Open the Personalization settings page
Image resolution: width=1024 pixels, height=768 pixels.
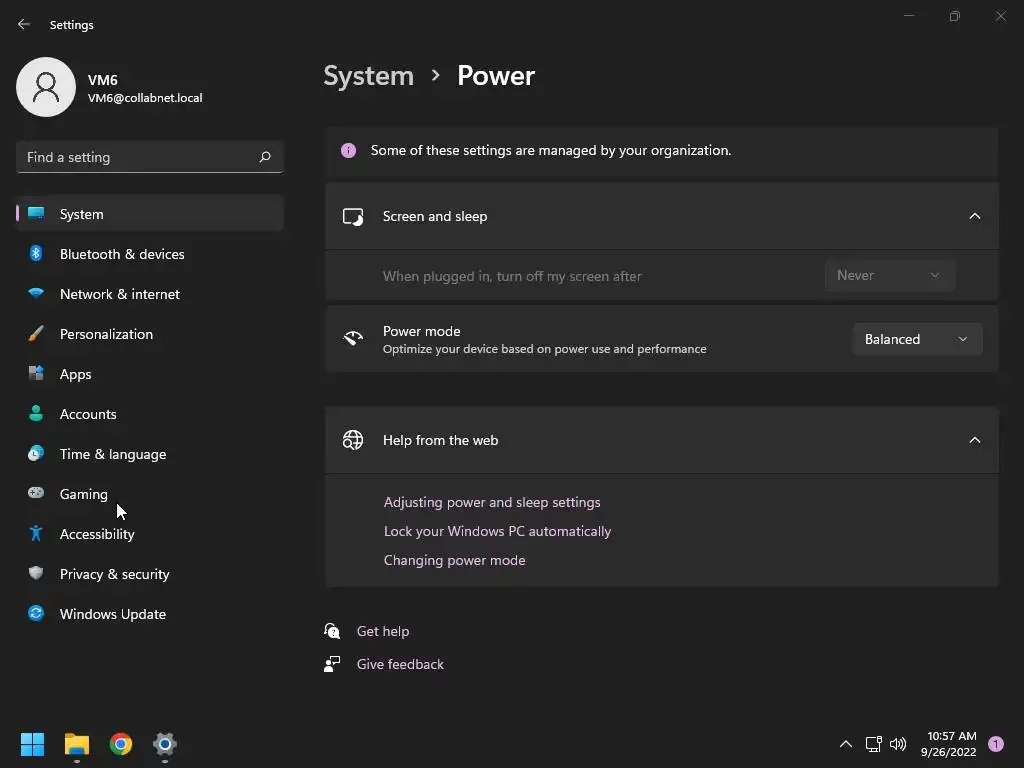(106, 334)
